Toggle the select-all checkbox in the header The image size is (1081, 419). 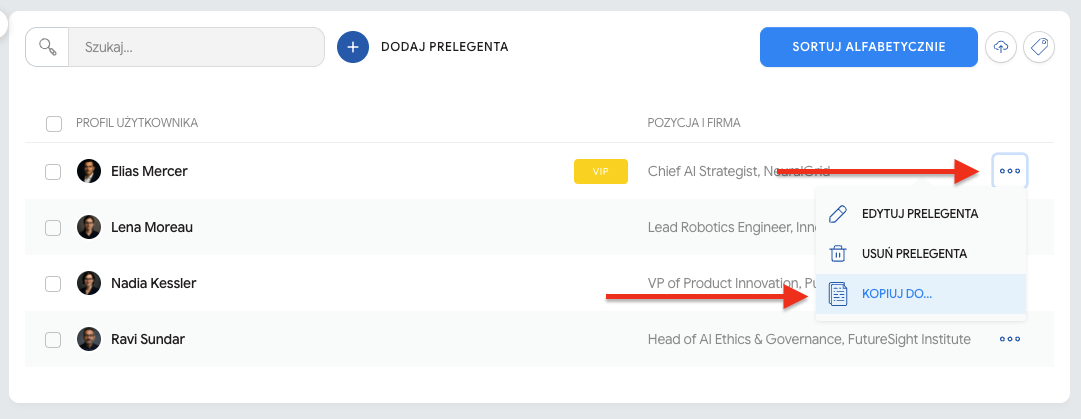point(54,123)
